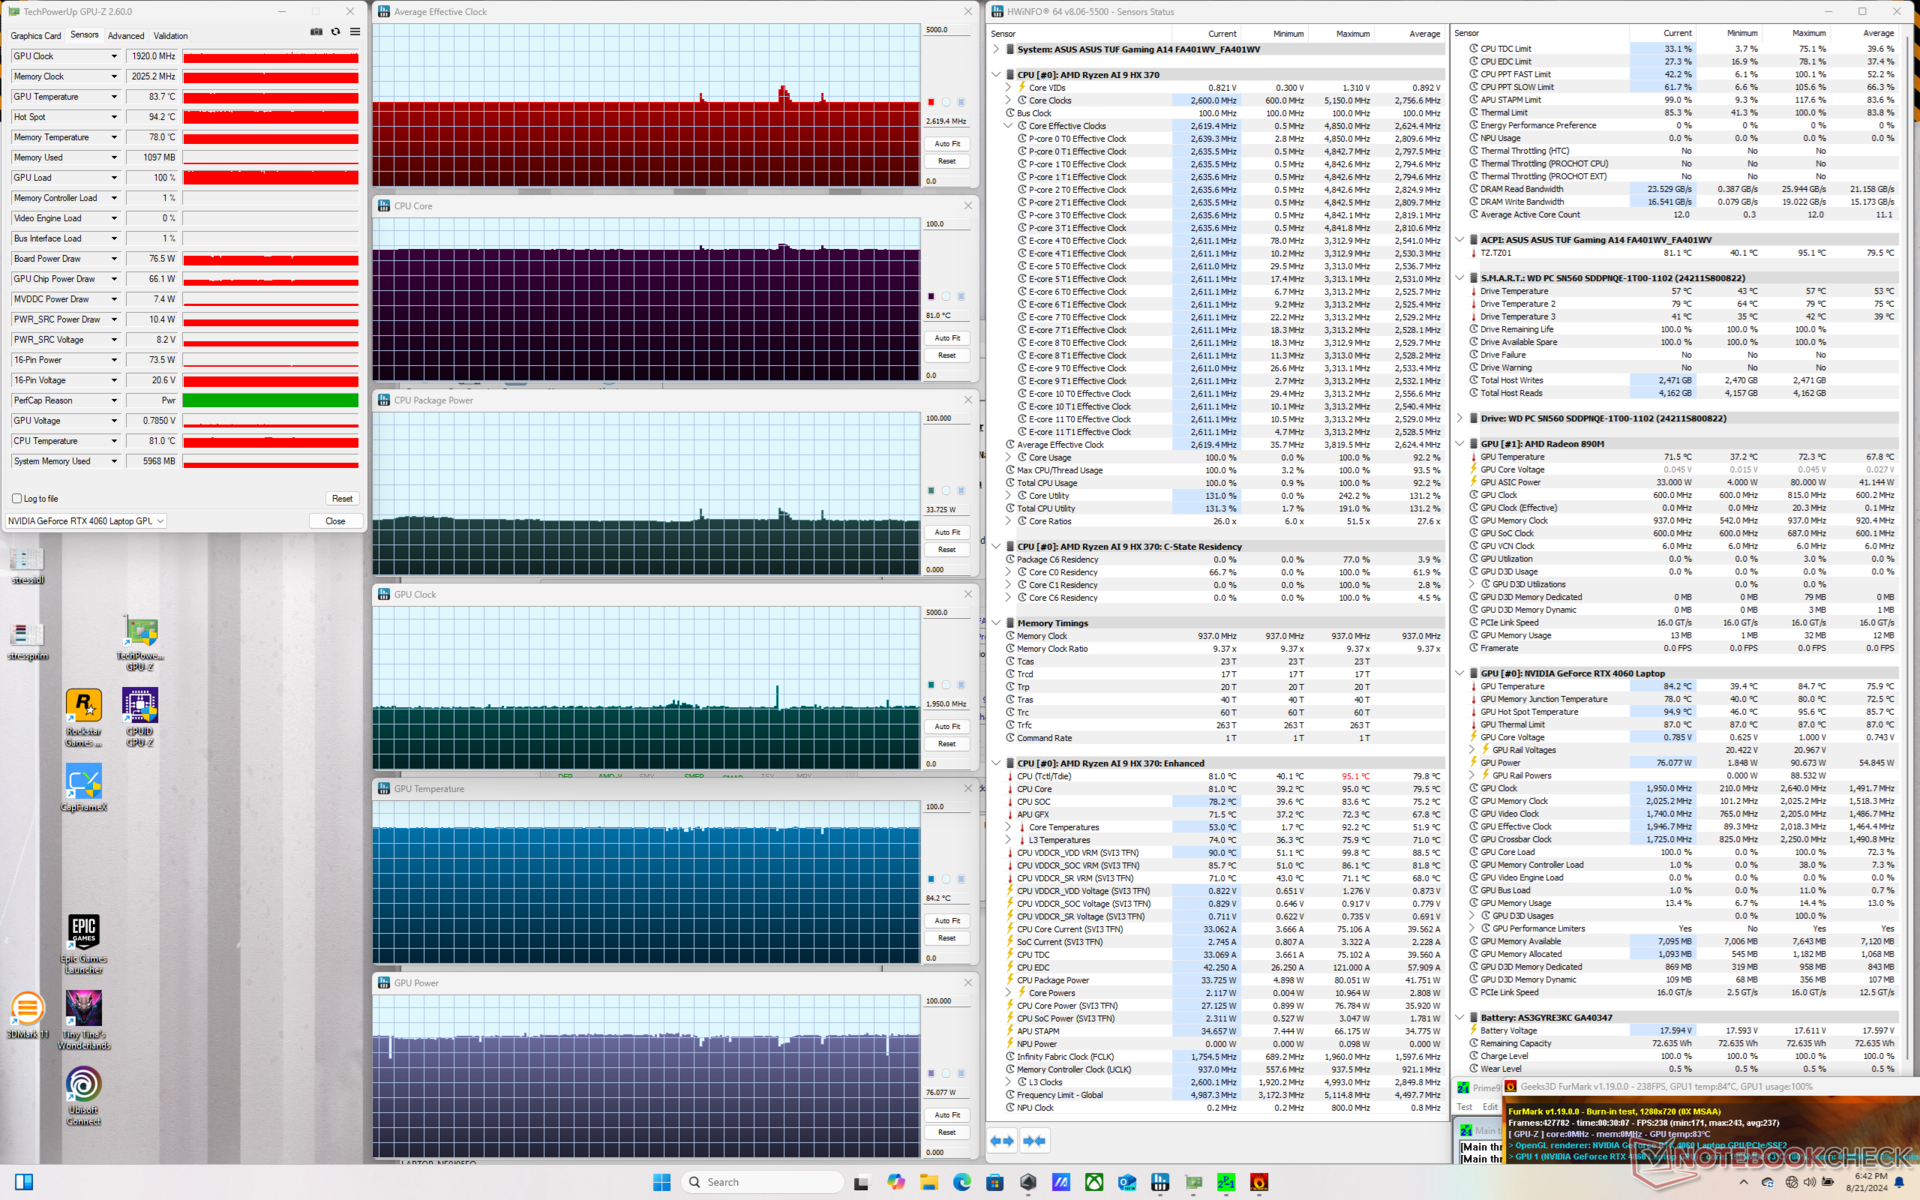Image resolution: width=1920 pixels, height=1200 pixels.
Task: Open the Edit menu in Prime95
Action: click(1489, 1107)
